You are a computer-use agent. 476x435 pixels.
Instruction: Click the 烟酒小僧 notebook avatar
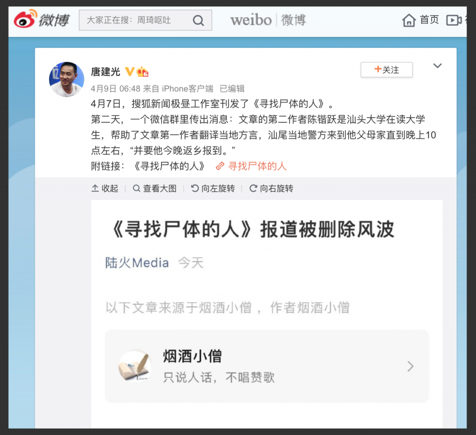tap(135, 366)
